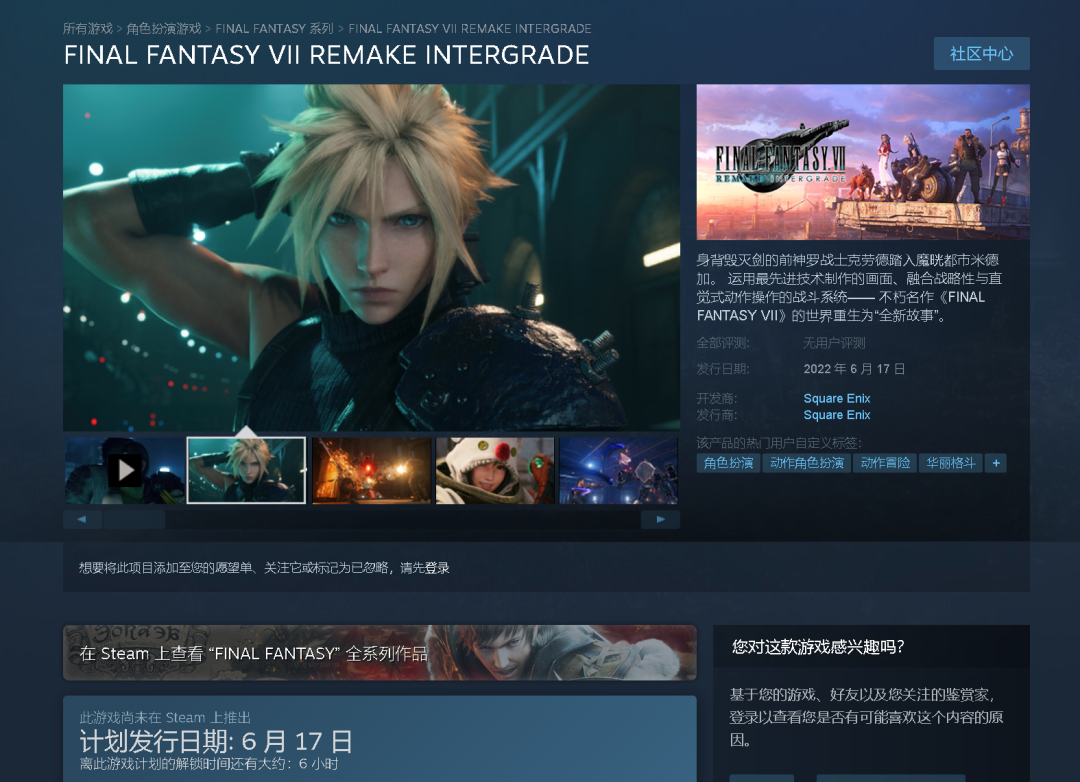Go to 所有游戏 breadcrumb link
The height and width of the screenshot is (782, 1080).
(87, 28)
